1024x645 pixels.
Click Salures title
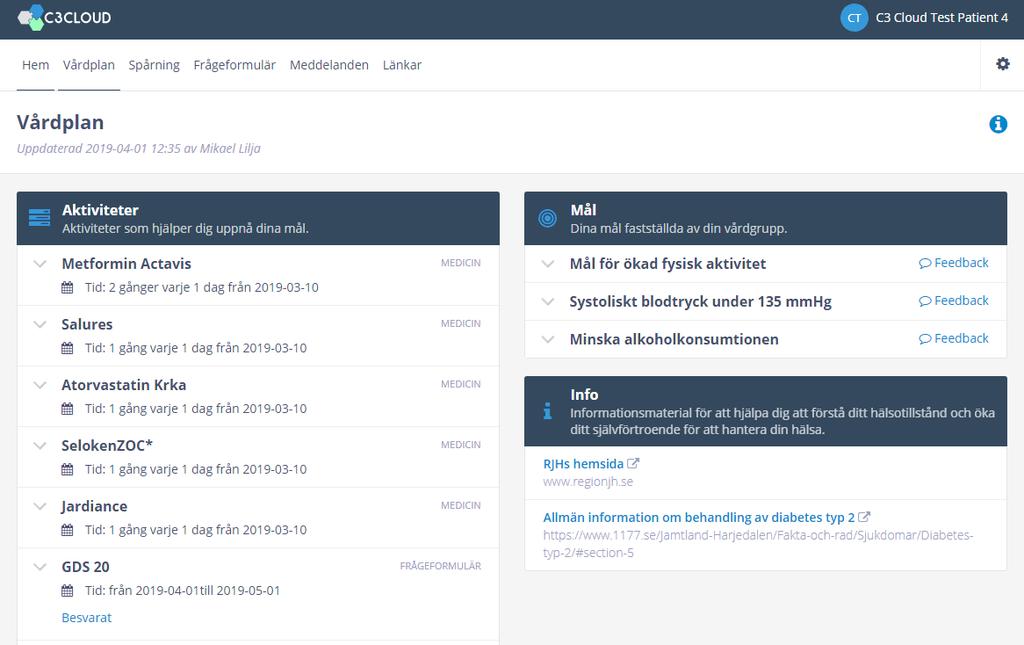tap(87, 324)
